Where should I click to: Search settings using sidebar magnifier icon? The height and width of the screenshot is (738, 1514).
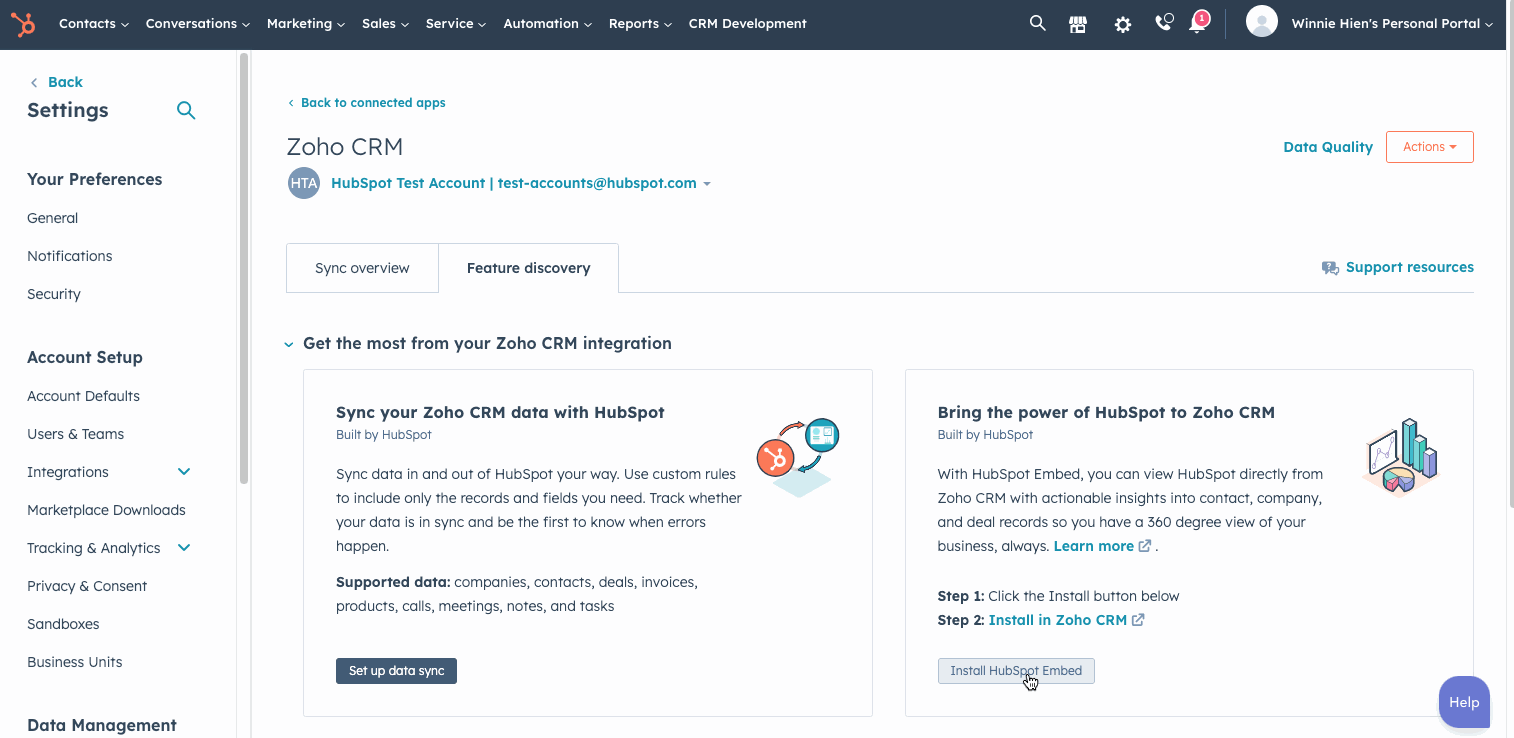pyautogui.click(x=186, y=110)
